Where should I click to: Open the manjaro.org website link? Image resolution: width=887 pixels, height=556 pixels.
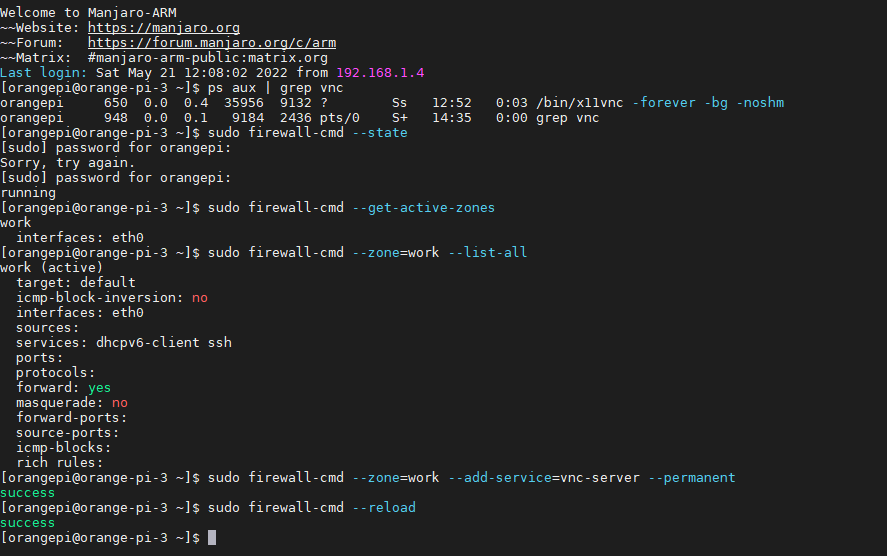coord(163,28)
